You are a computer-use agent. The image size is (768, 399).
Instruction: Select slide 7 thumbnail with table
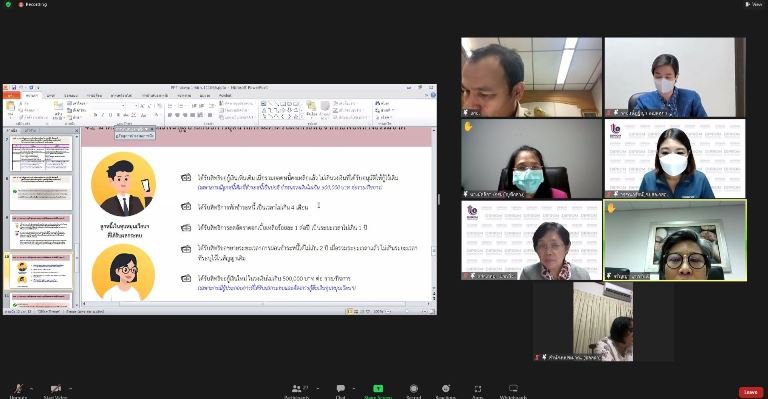click(x=41, y=153)
